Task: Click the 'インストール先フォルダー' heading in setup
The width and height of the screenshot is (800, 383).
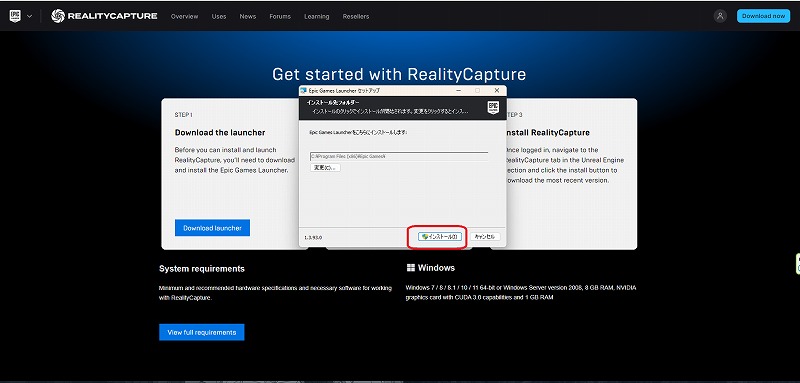Action: (333, 103)
